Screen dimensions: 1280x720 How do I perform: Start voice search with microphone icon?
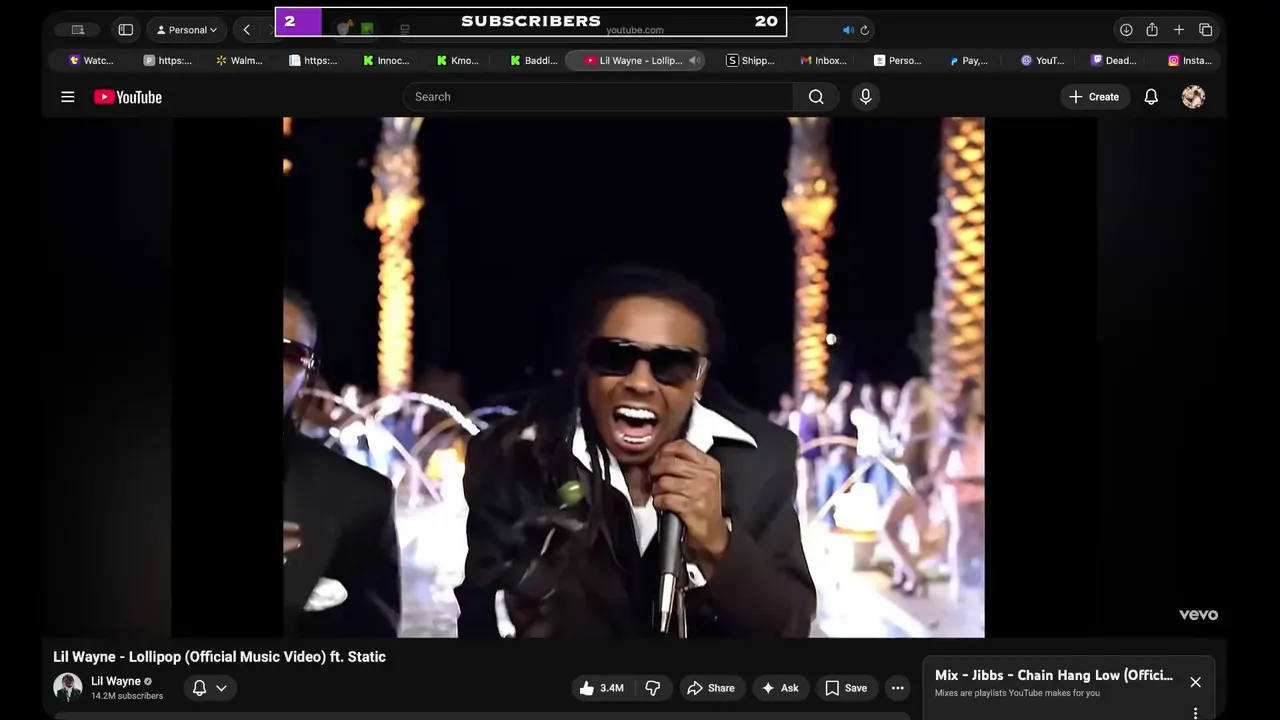pos(866,97)
